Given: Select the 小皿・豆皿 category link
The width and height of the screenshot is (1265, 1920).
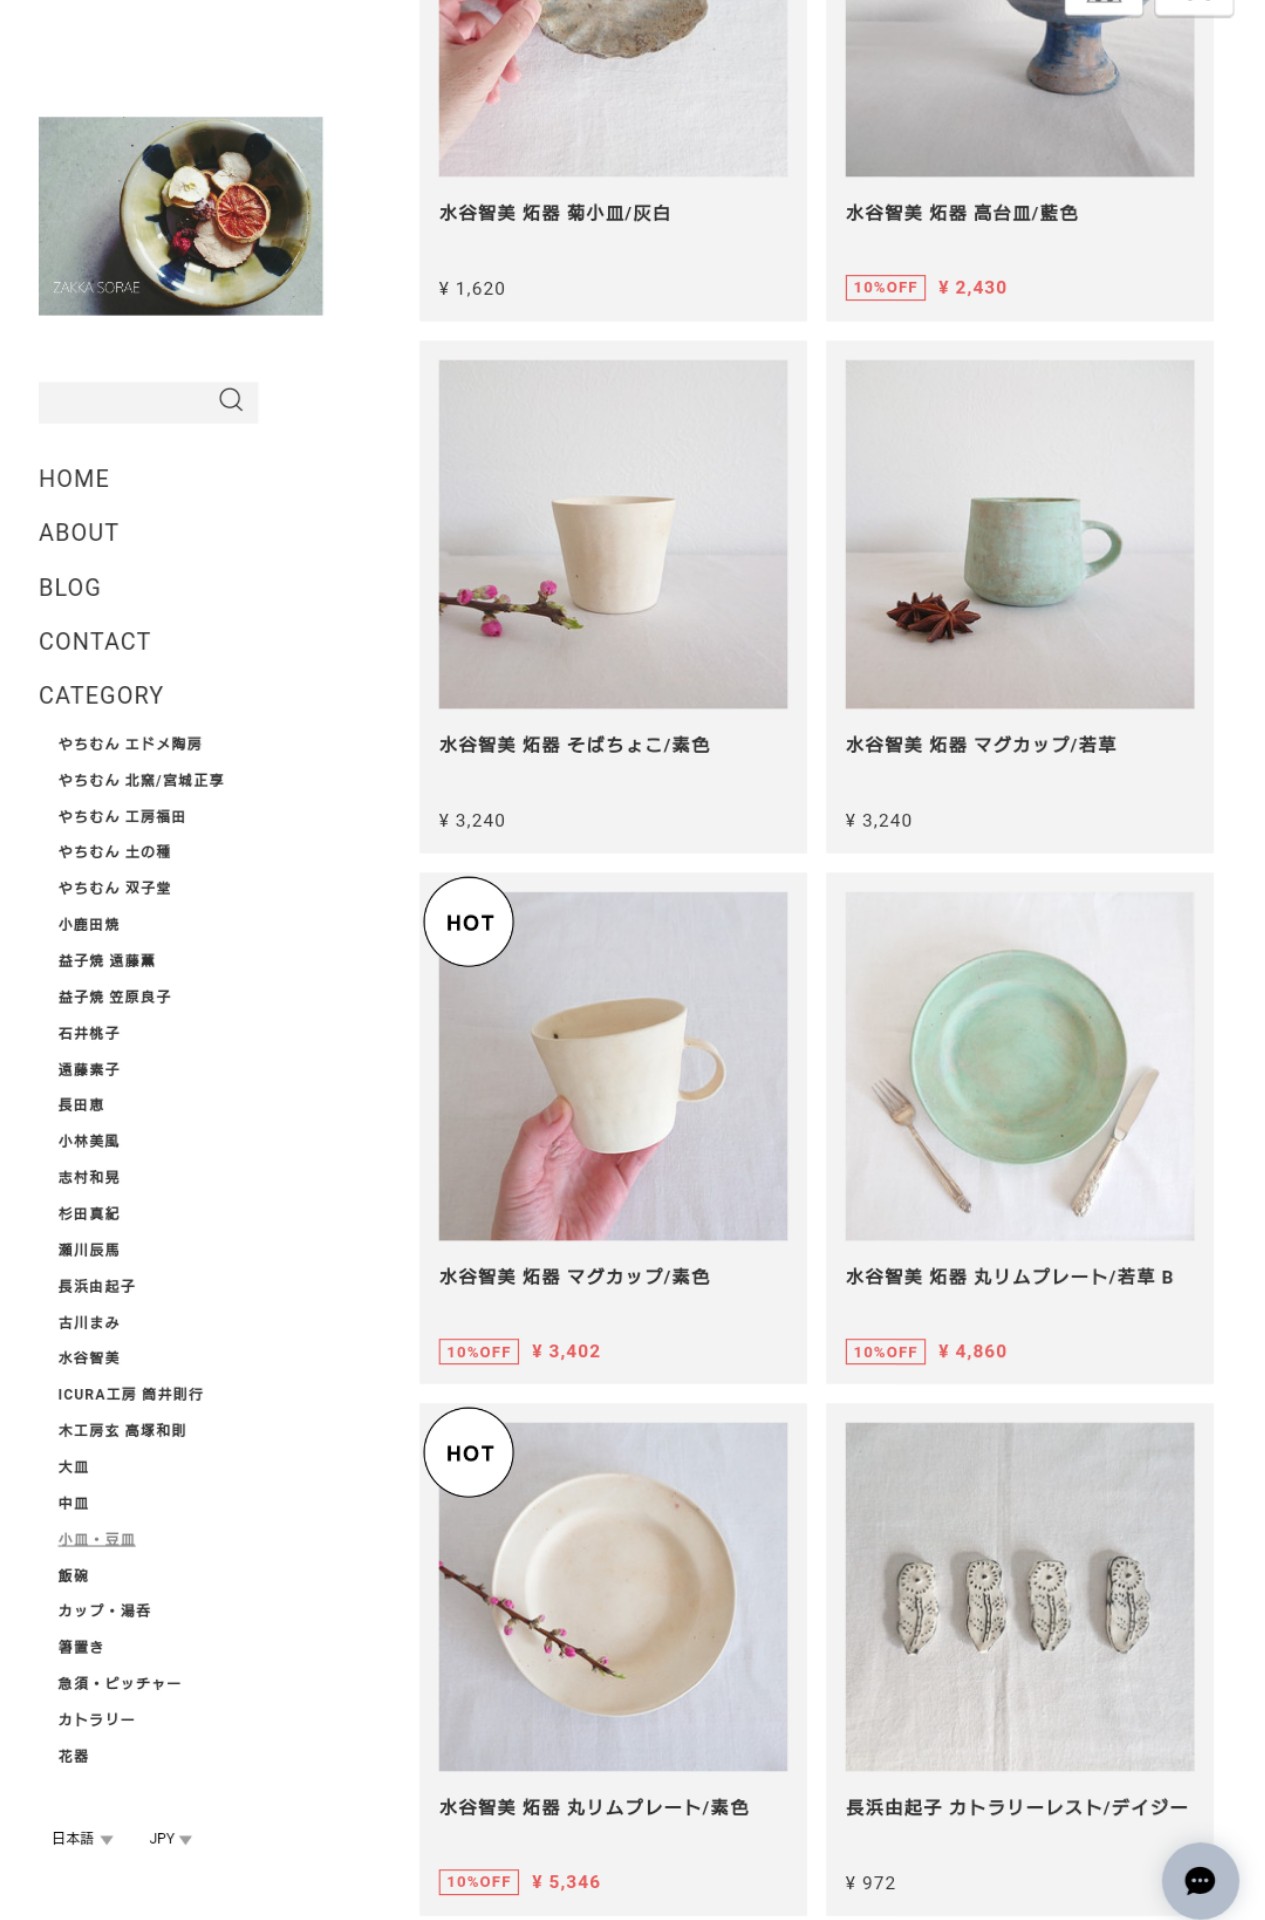Looking at the screenshot, I should pyautogui.click(x=96, y=1539).
